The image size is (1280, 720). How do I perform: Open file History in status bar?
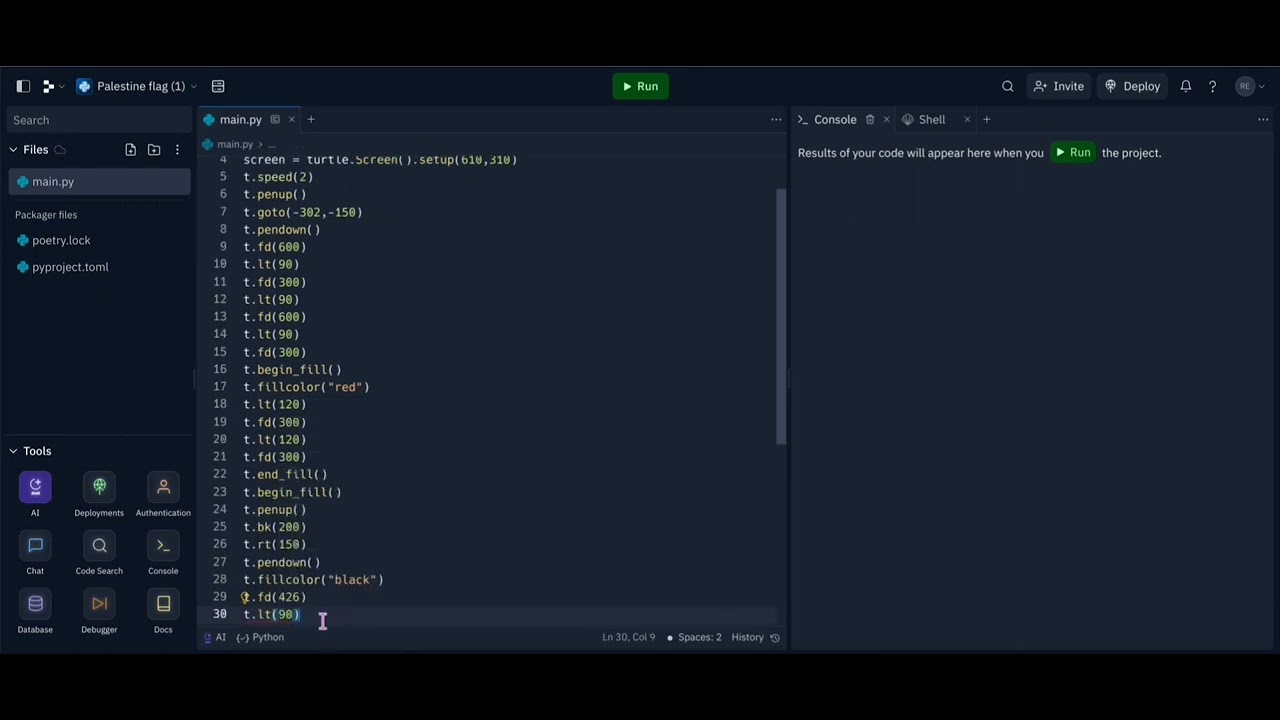(x=755, y=637)
